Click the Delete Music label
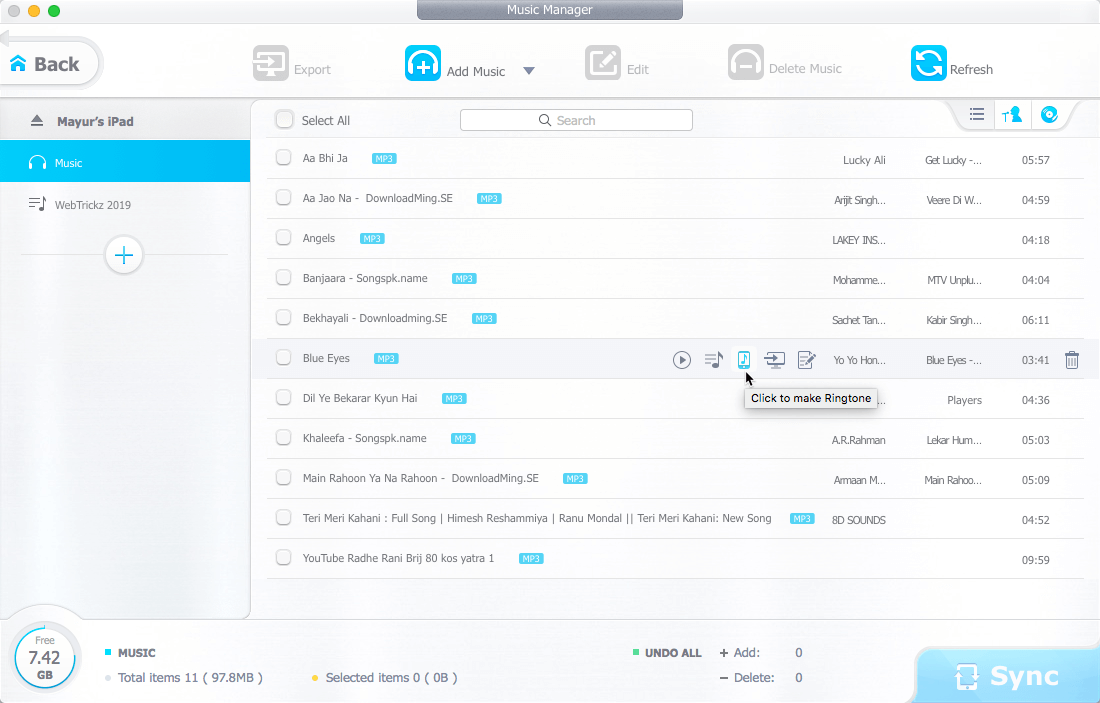This screenshot has width=1100, height=703. click(x=805, y=68)
